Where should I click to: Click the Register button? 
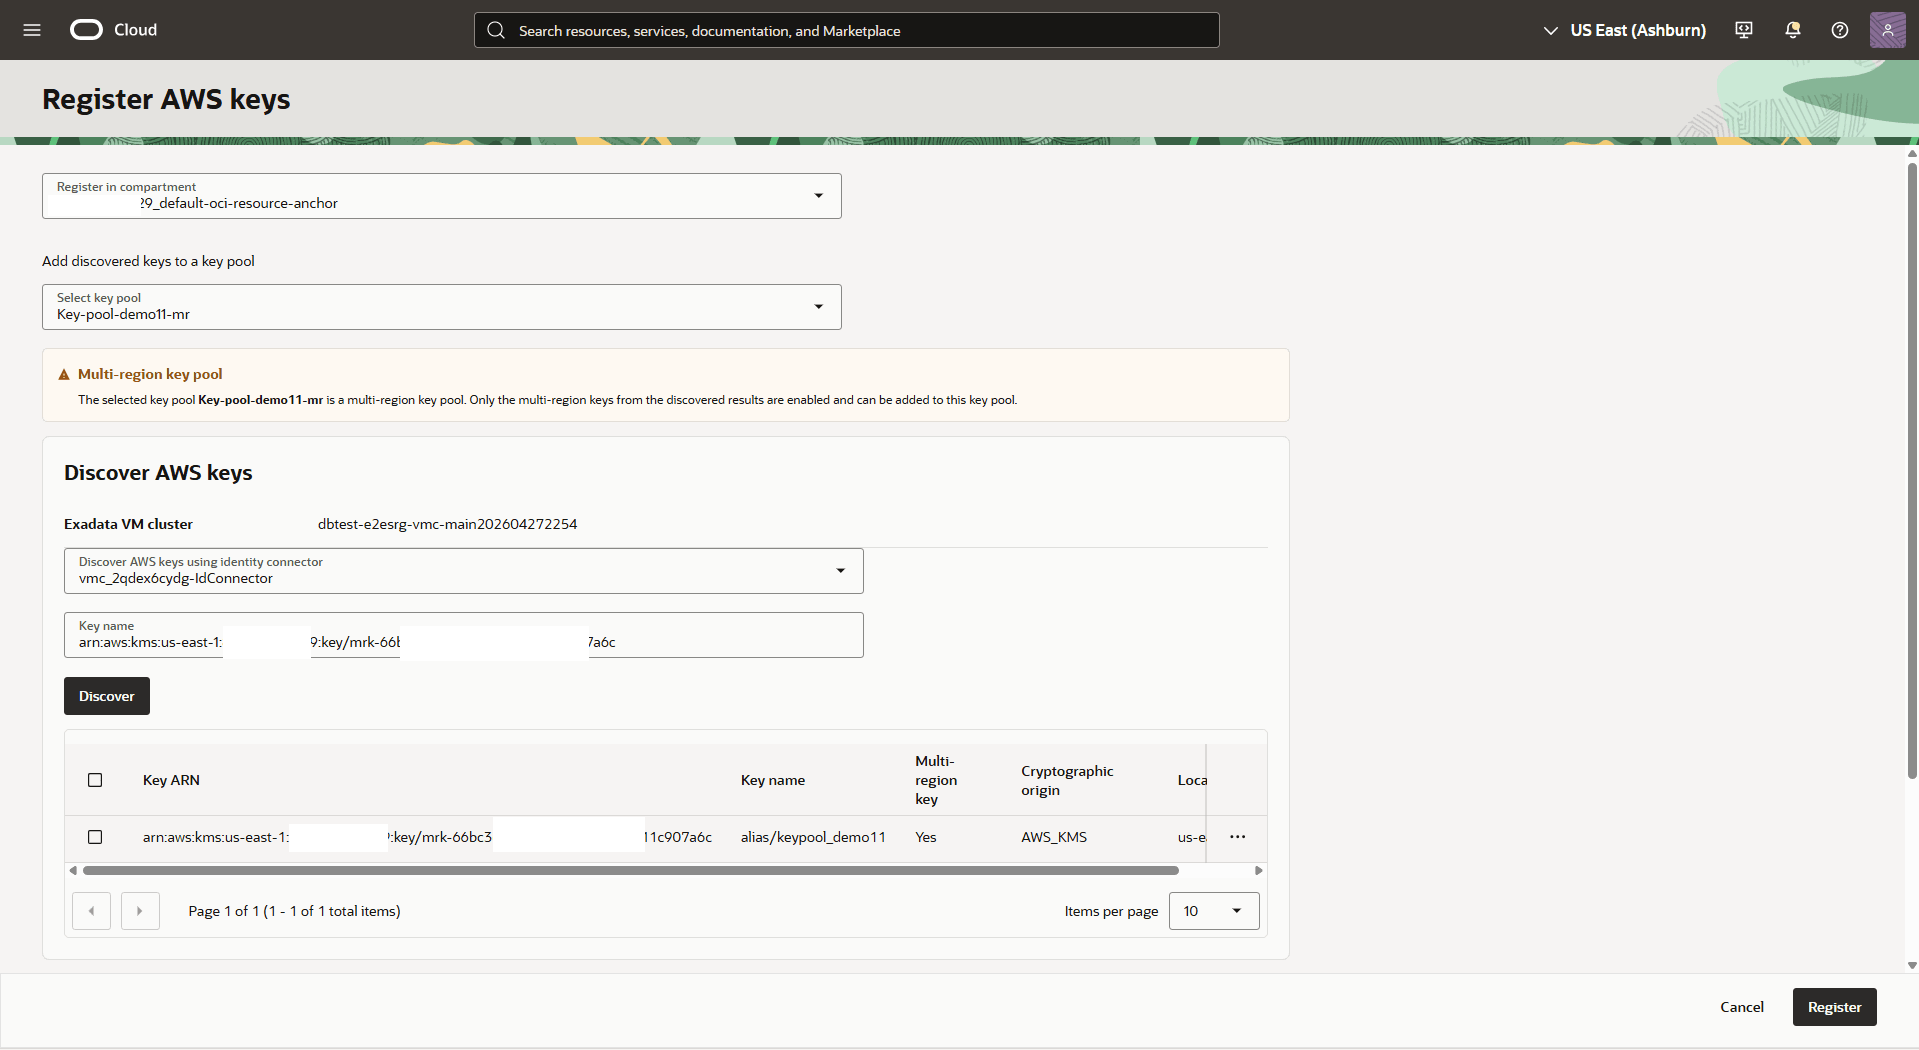coord(1834,1007)
